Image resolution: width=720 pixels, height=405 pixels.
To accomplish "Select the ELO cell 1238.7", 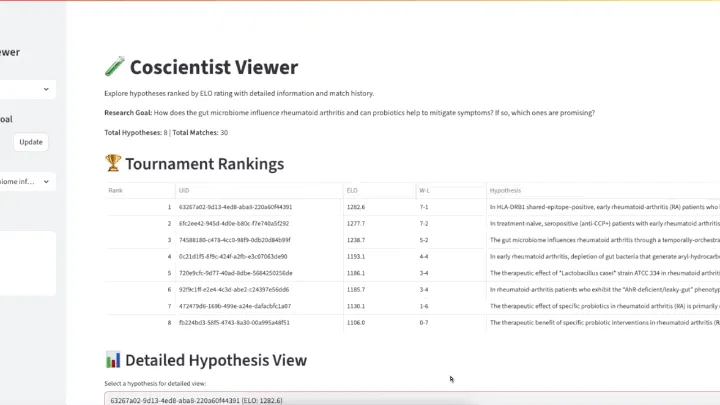I will point(379,240).
